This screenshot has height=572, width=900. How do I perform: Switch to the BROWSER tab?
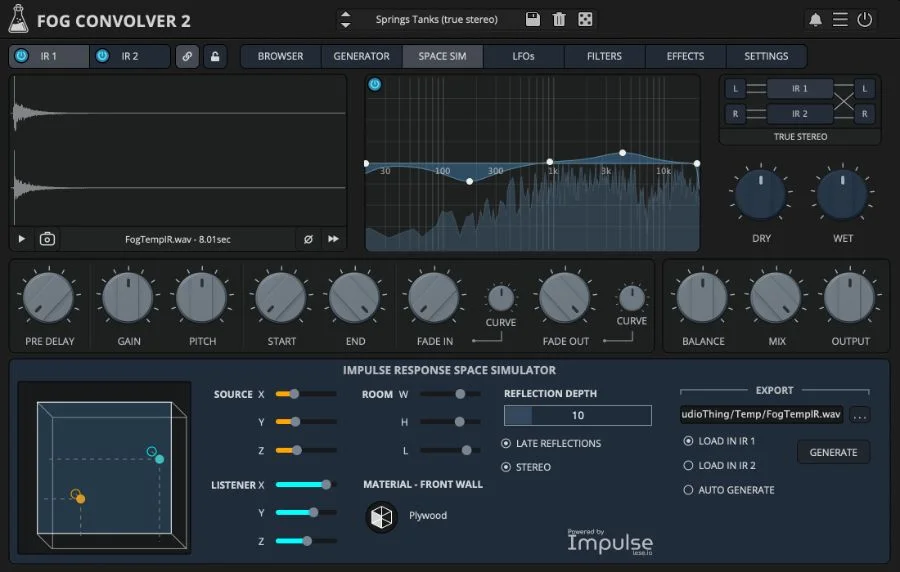pos(281,56)
